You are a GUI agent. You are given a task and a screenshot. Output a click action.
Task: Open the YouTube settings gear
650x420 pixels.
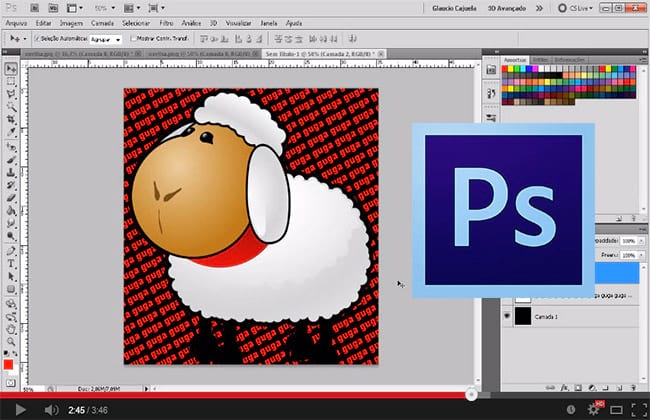(593, 410)
